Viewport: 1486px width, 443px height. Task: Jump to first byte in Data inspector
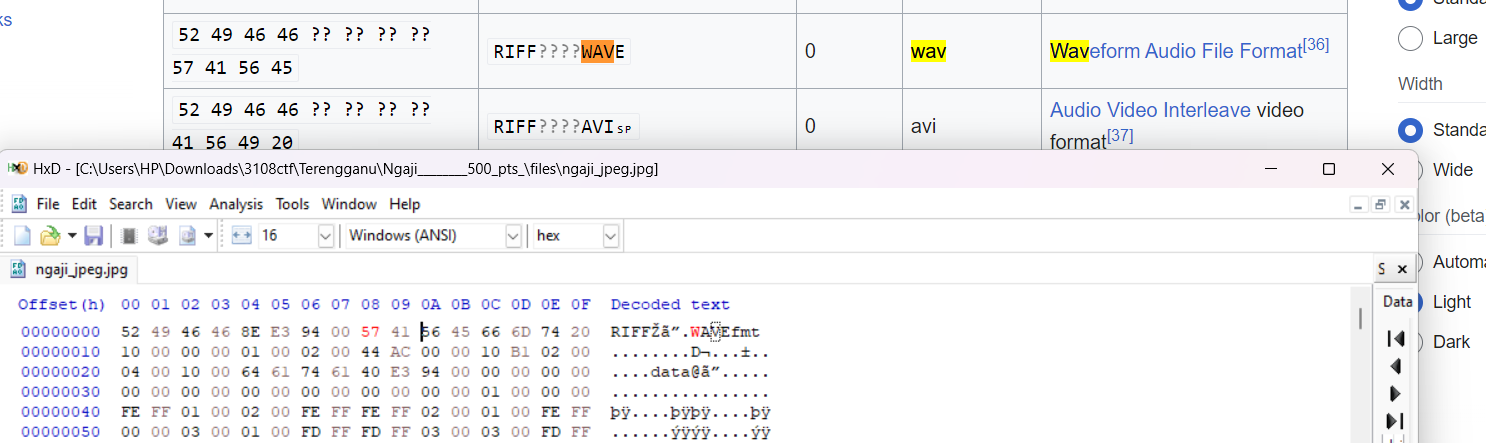pos(1396,339)
